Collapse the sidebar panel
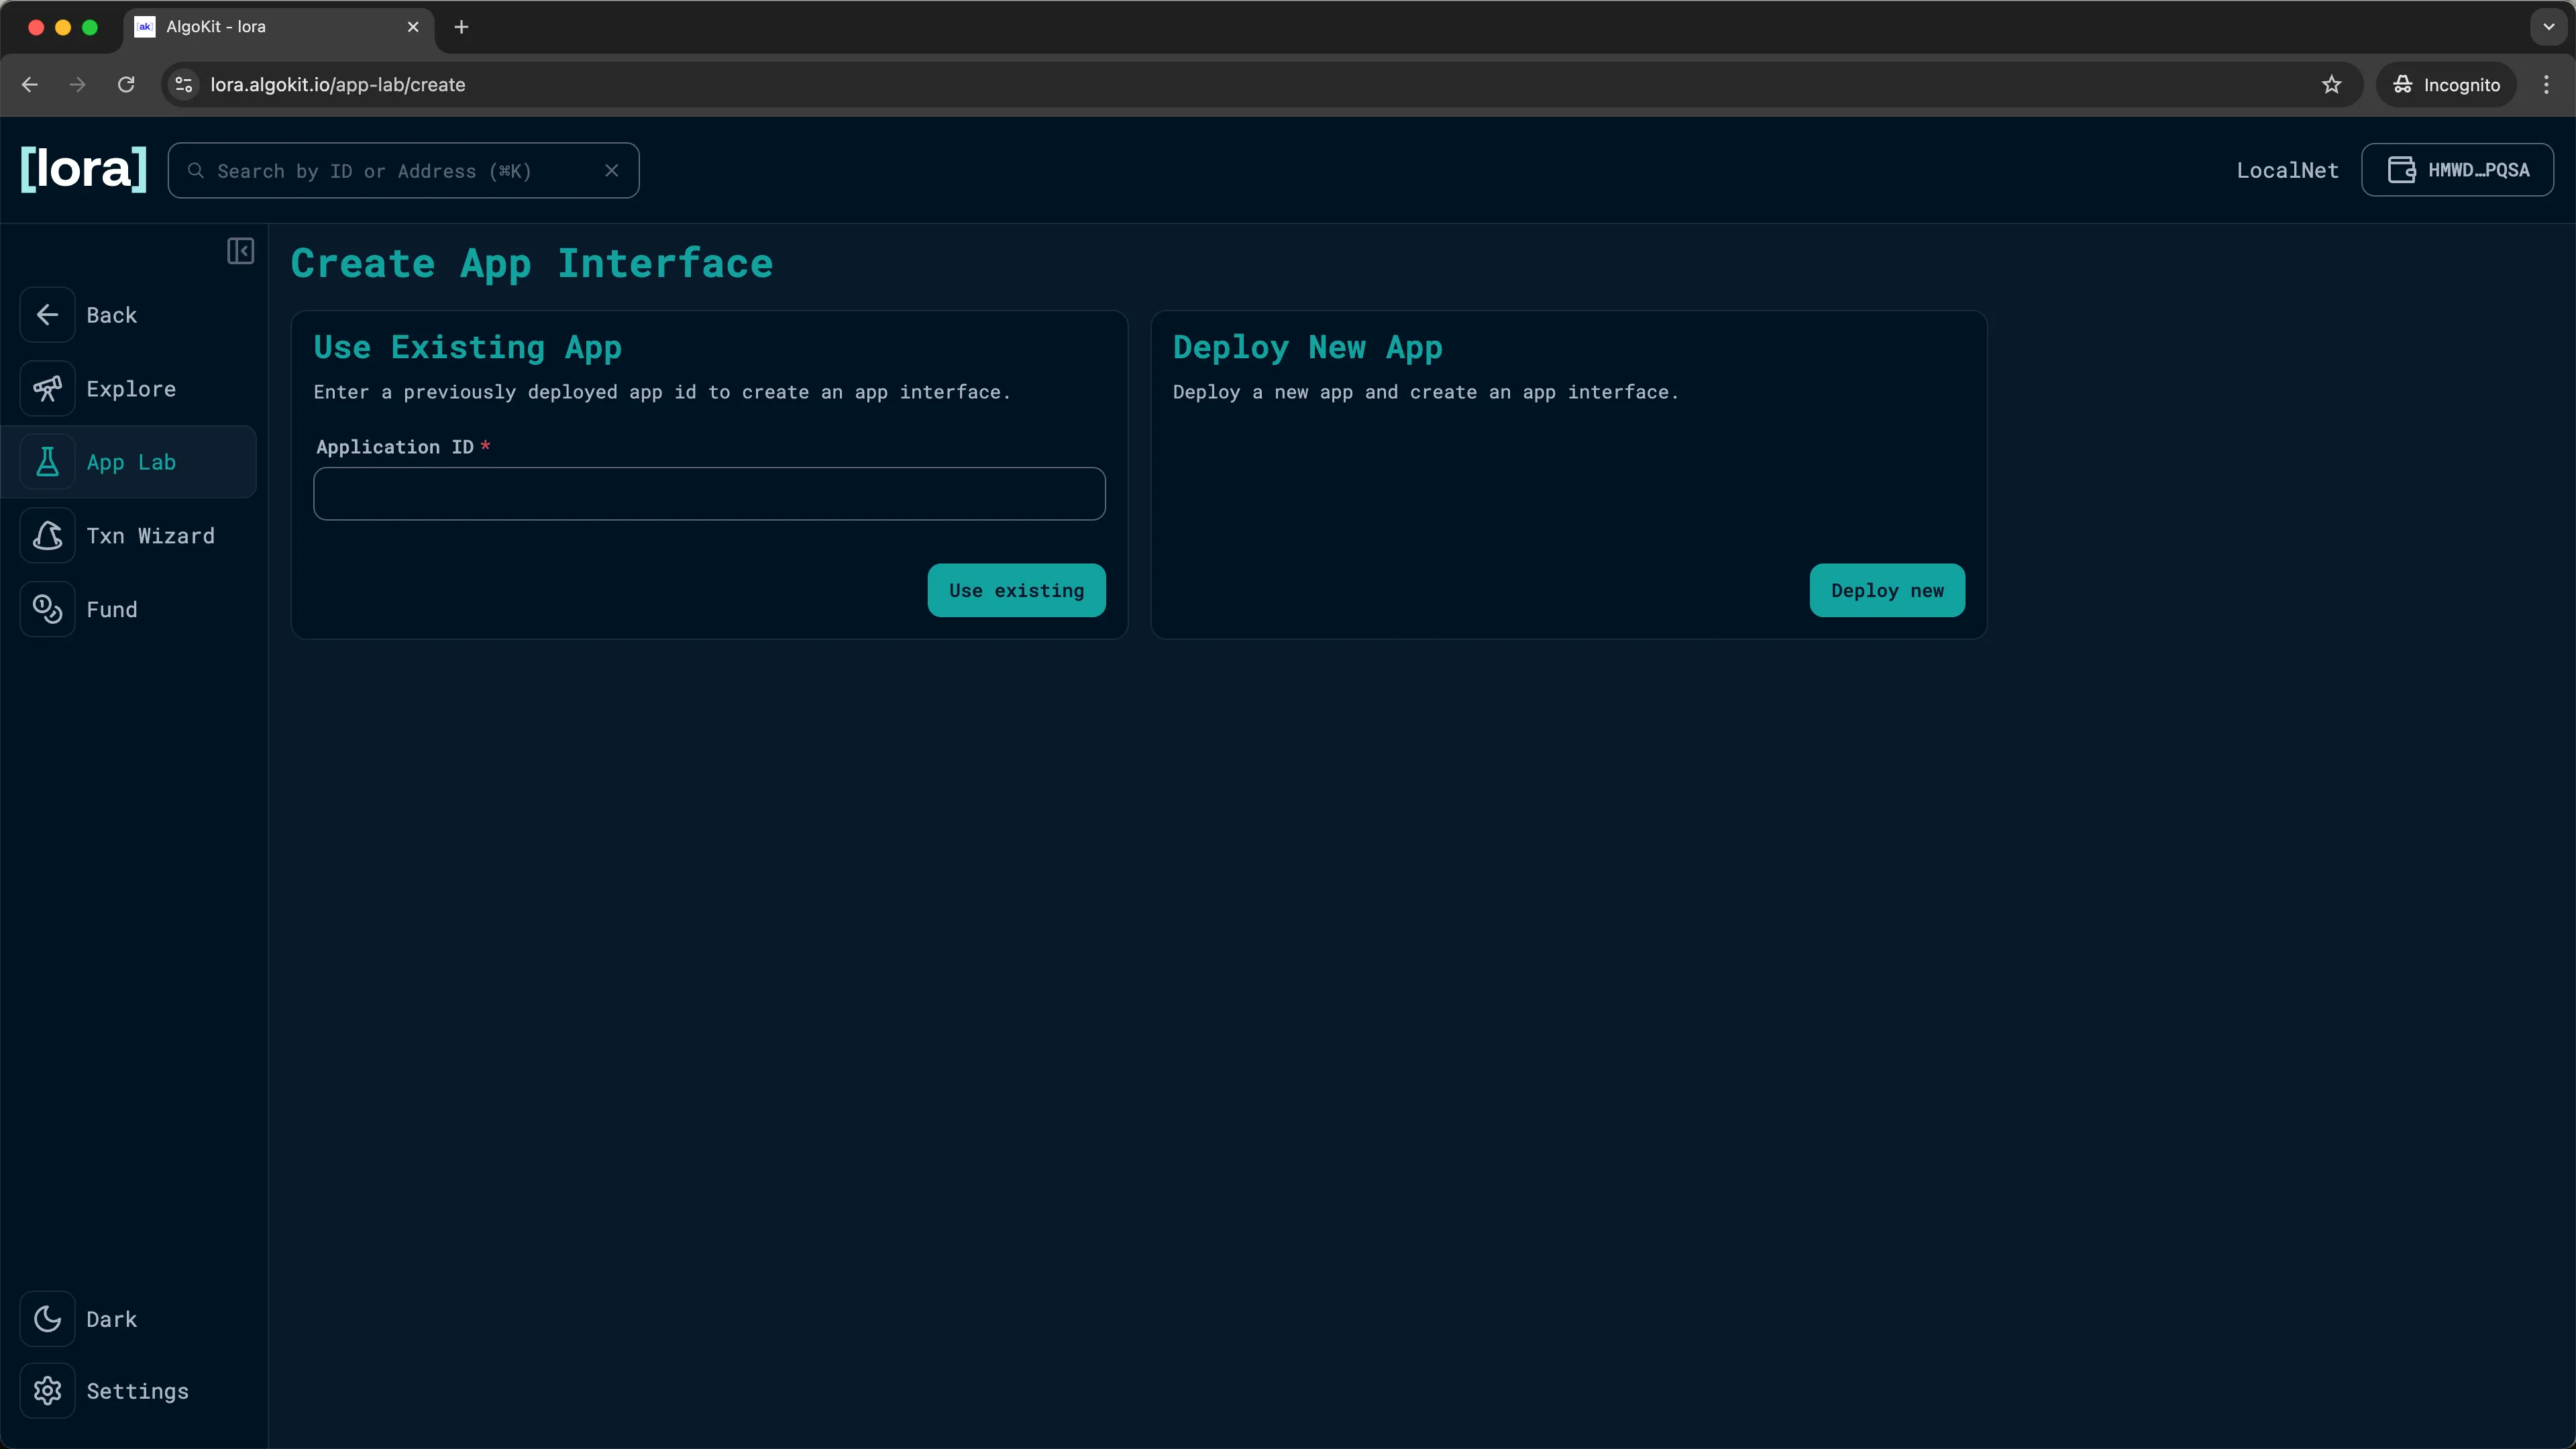 (240, 251)
